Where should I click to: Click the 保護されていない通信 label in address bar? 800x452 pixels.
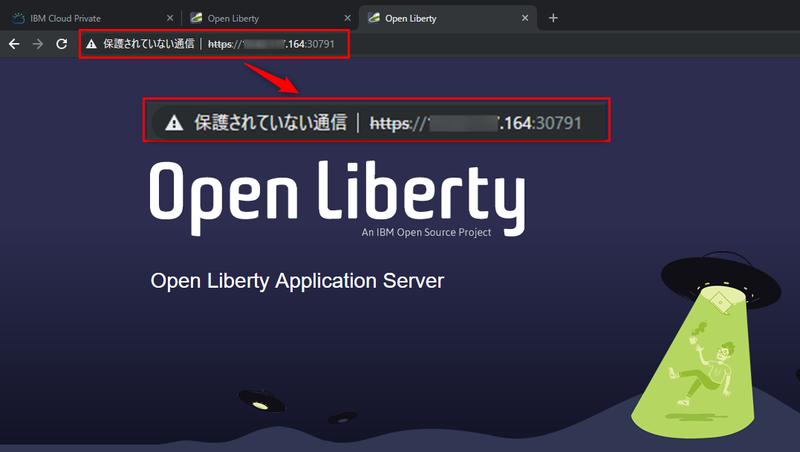(148, 44)
